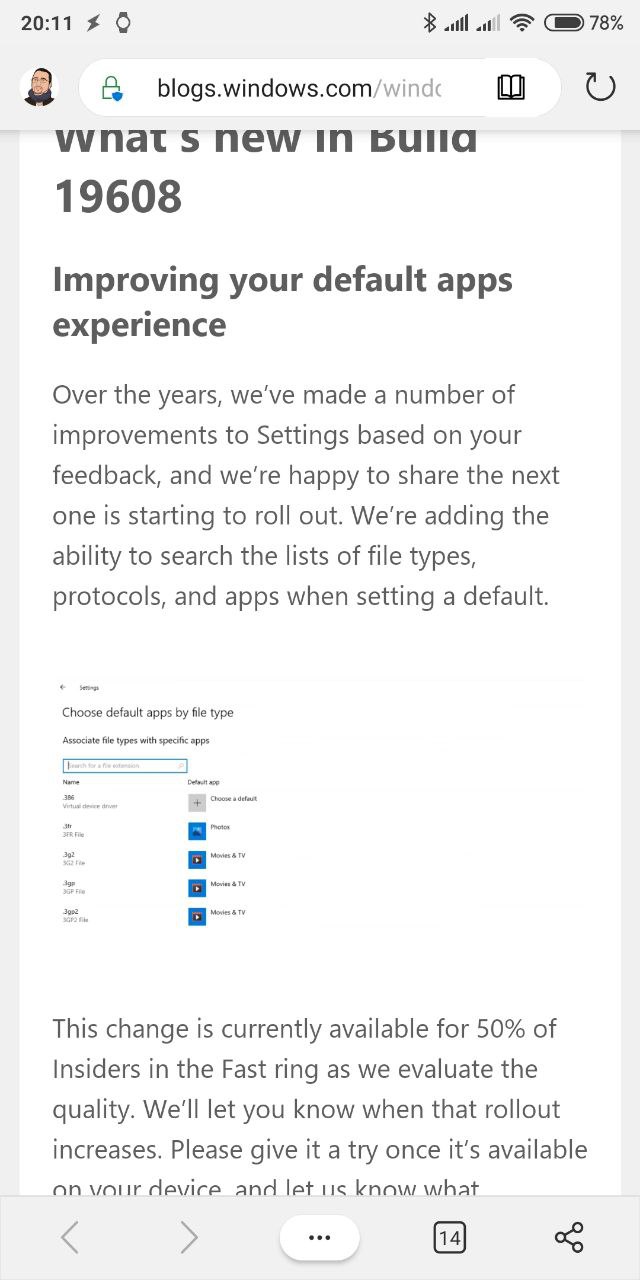Tap the secure lock icon in address bar

(113, 89)
